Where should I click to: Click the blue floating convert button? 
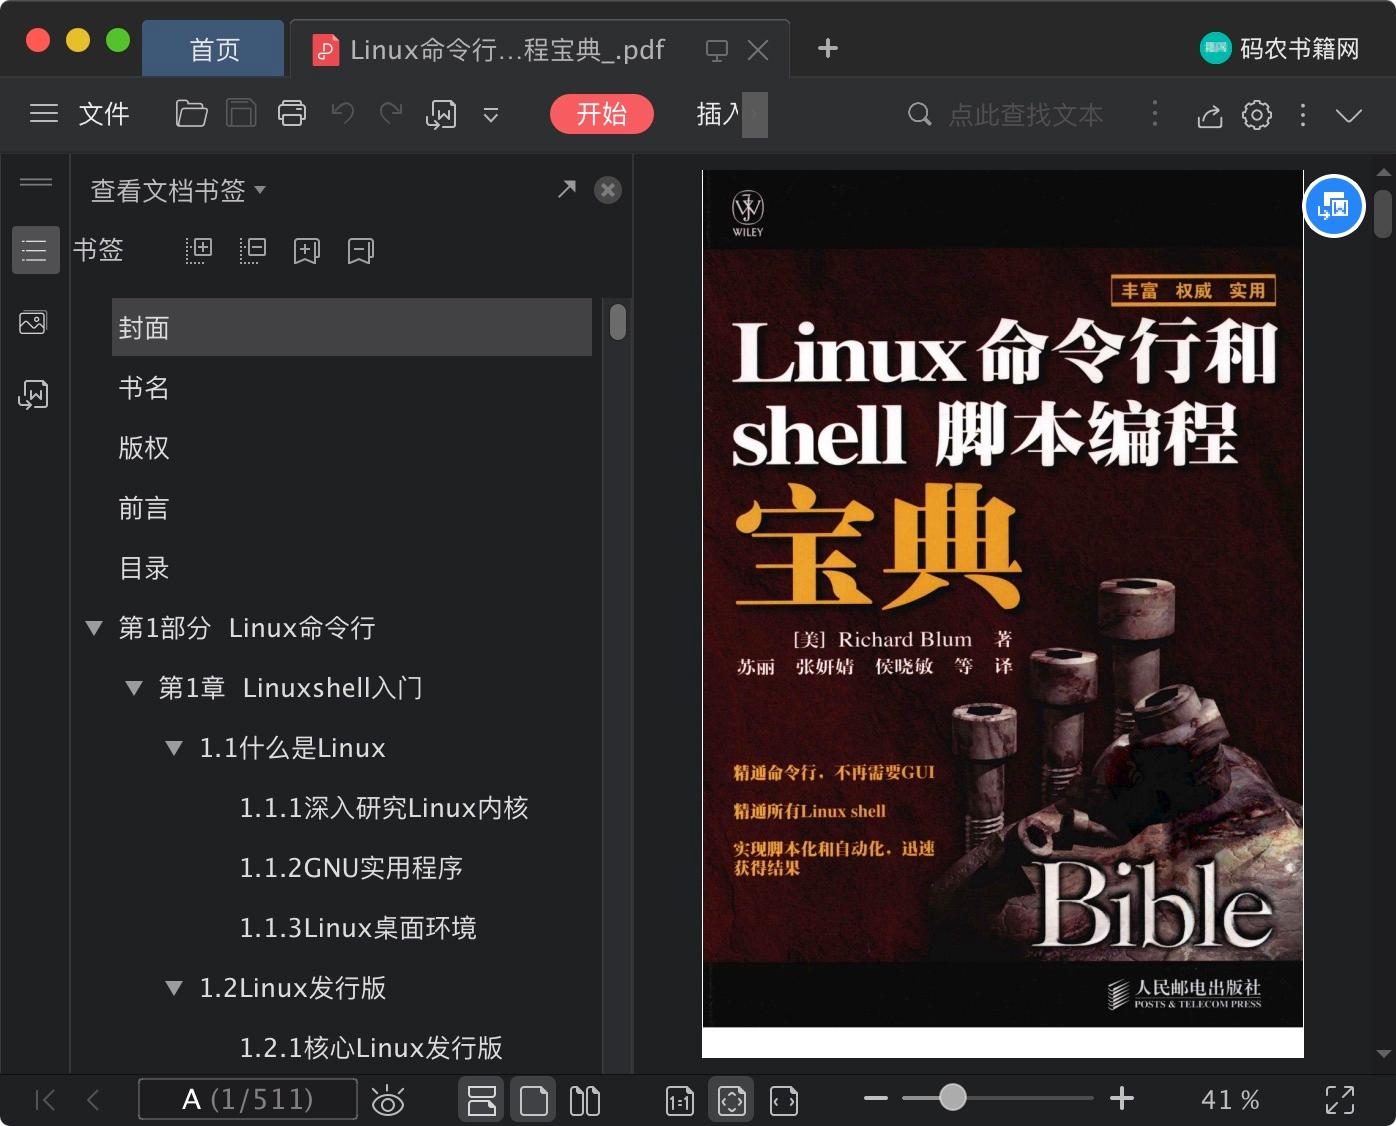point(1334,207)
